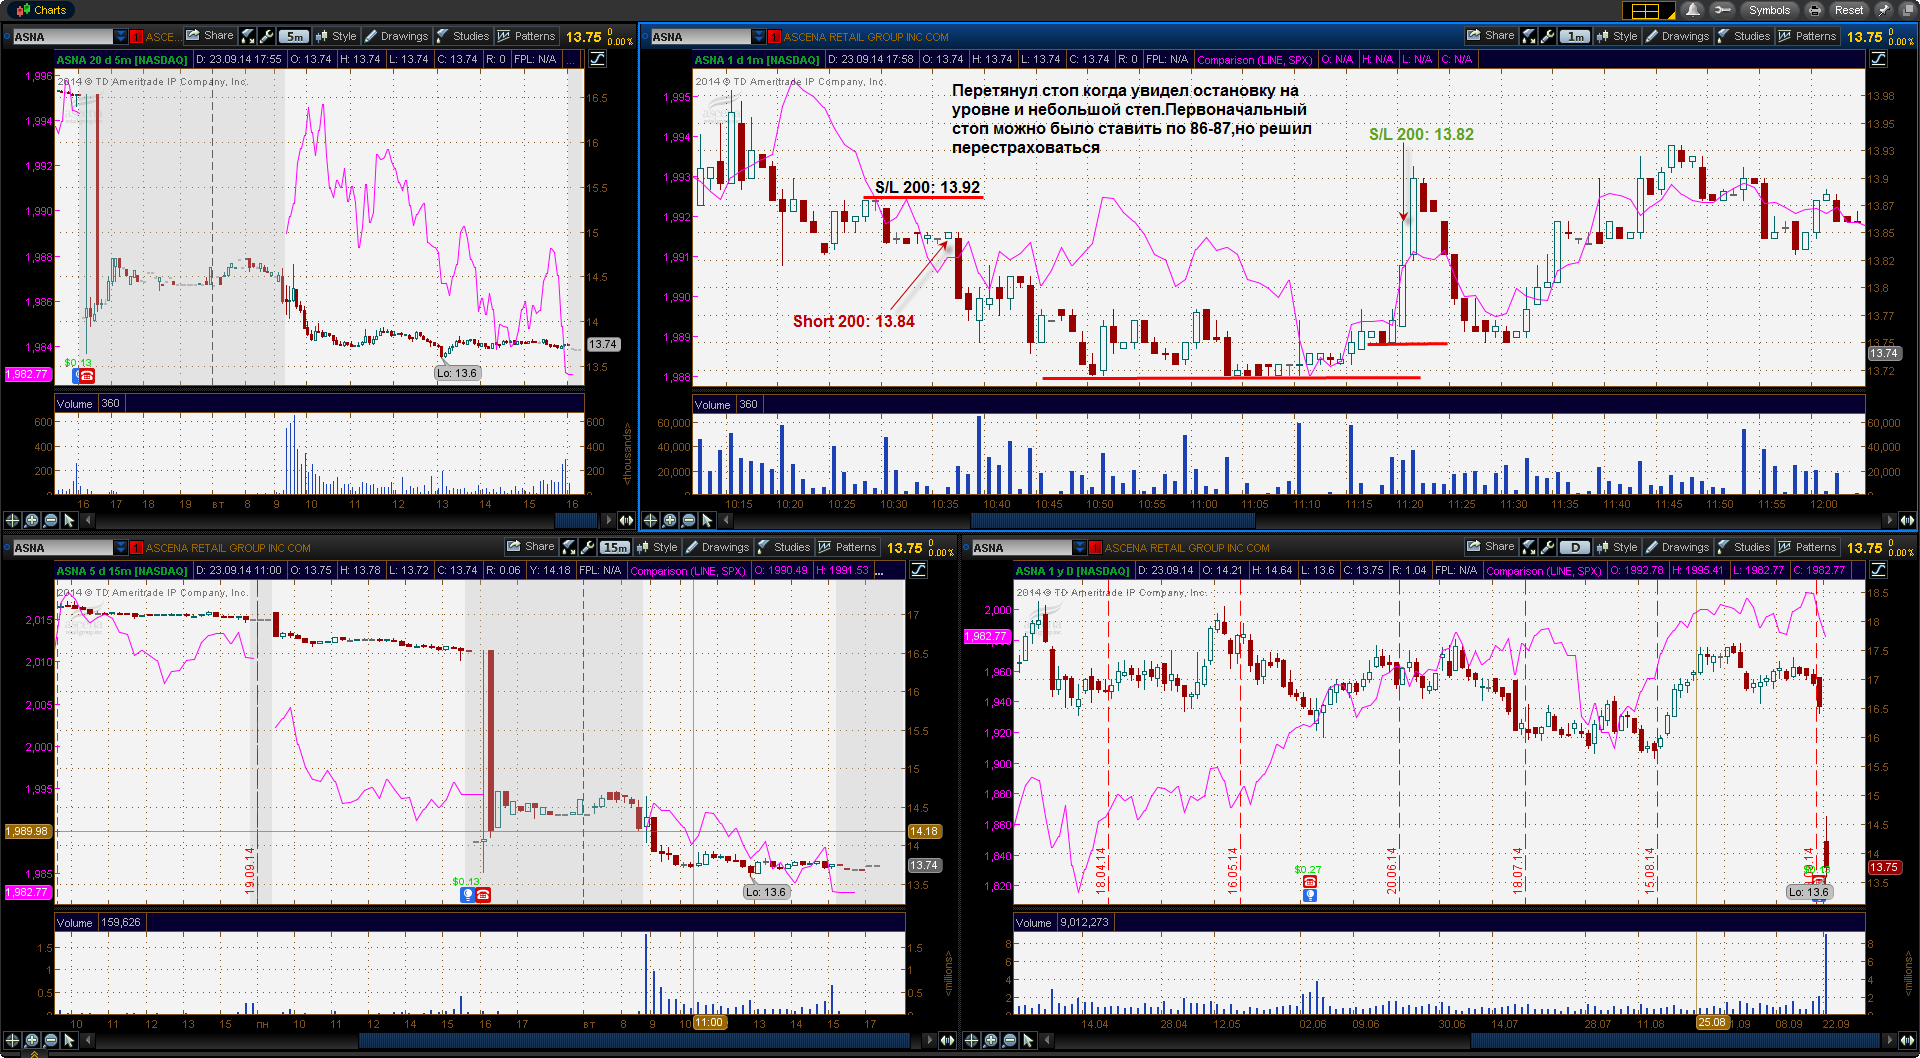The height and width of the screenshot is (1058, 1920).
Task: Click the alerts bell icon
Action: click(1692, 10)
